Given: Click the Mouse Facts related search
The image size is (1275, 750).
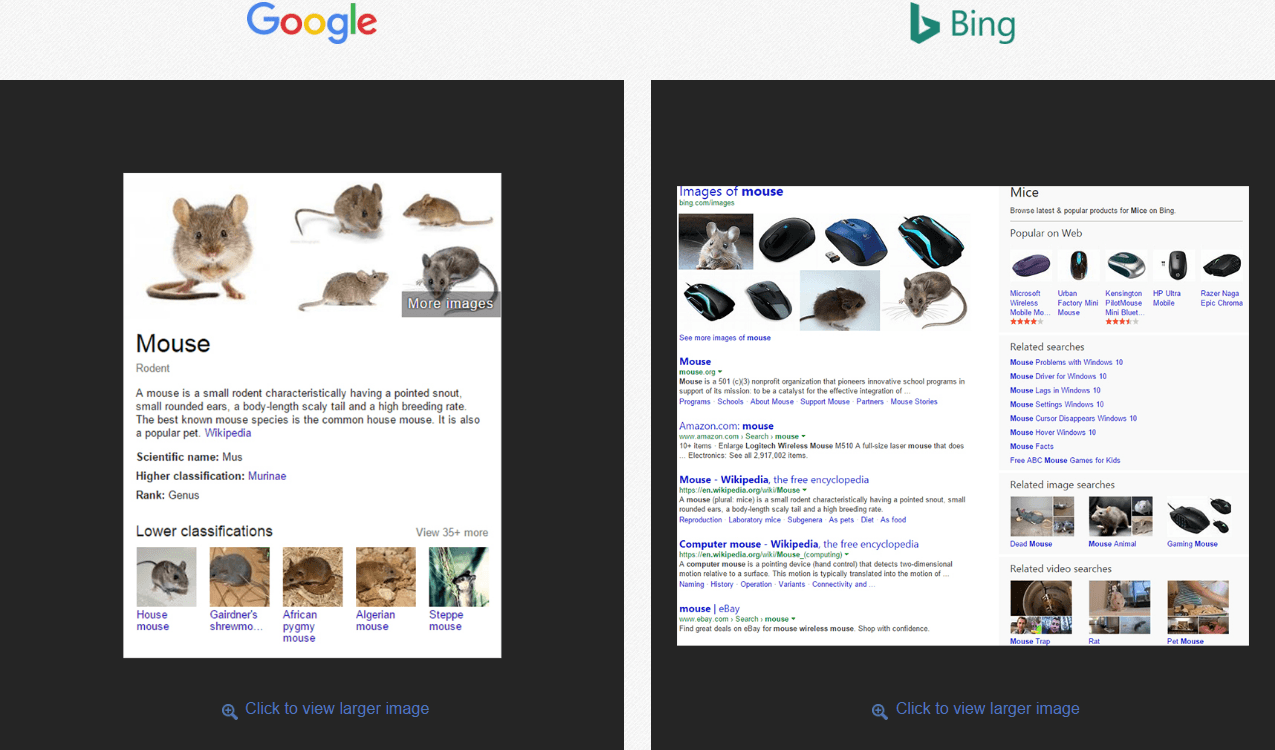Looking at the screenshot, I should tap(1032, 446).
